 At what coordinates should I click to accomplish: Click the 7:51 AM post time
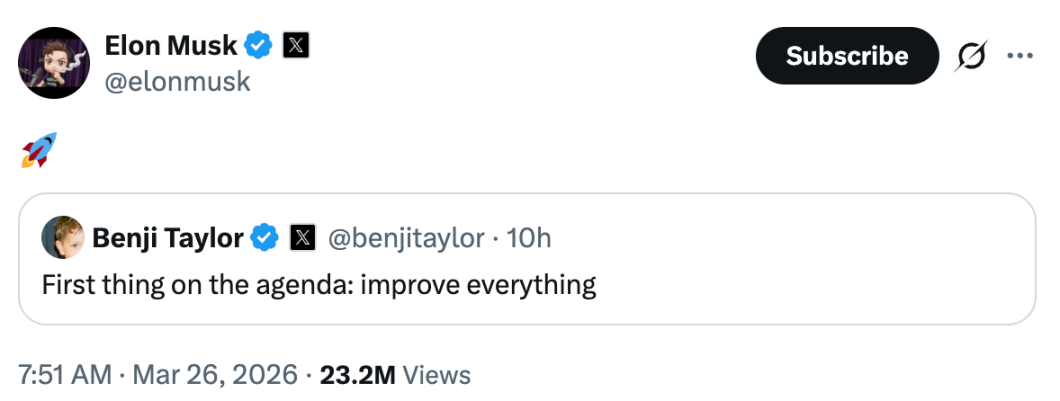(x=65, y=375)
